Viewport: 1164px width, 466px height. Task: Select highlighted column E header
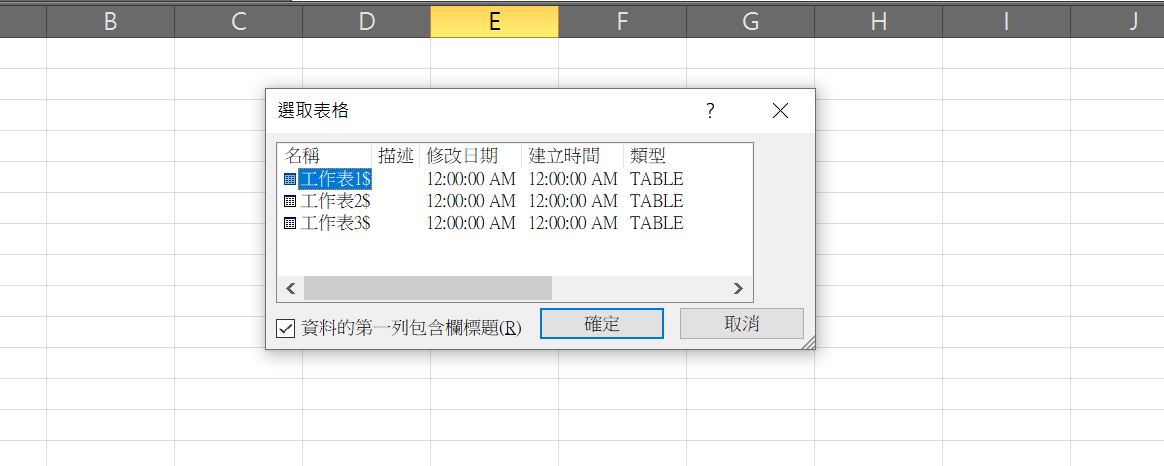494,22
